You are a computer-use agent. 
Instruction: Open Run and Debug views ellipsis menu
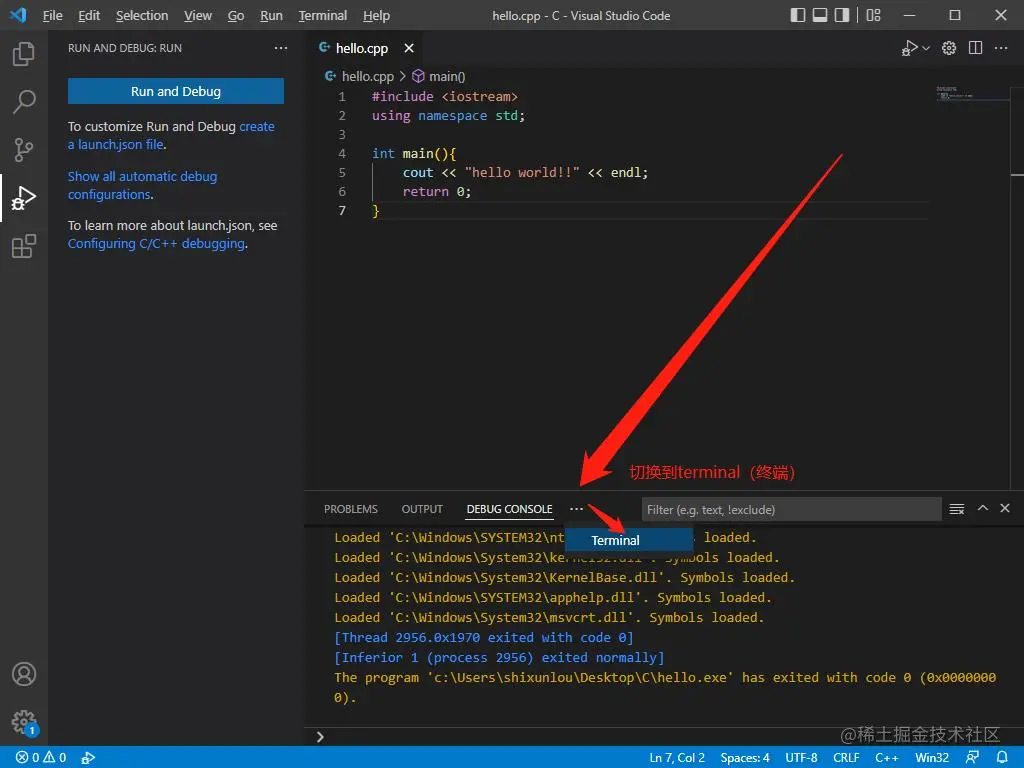coord(281,48)
